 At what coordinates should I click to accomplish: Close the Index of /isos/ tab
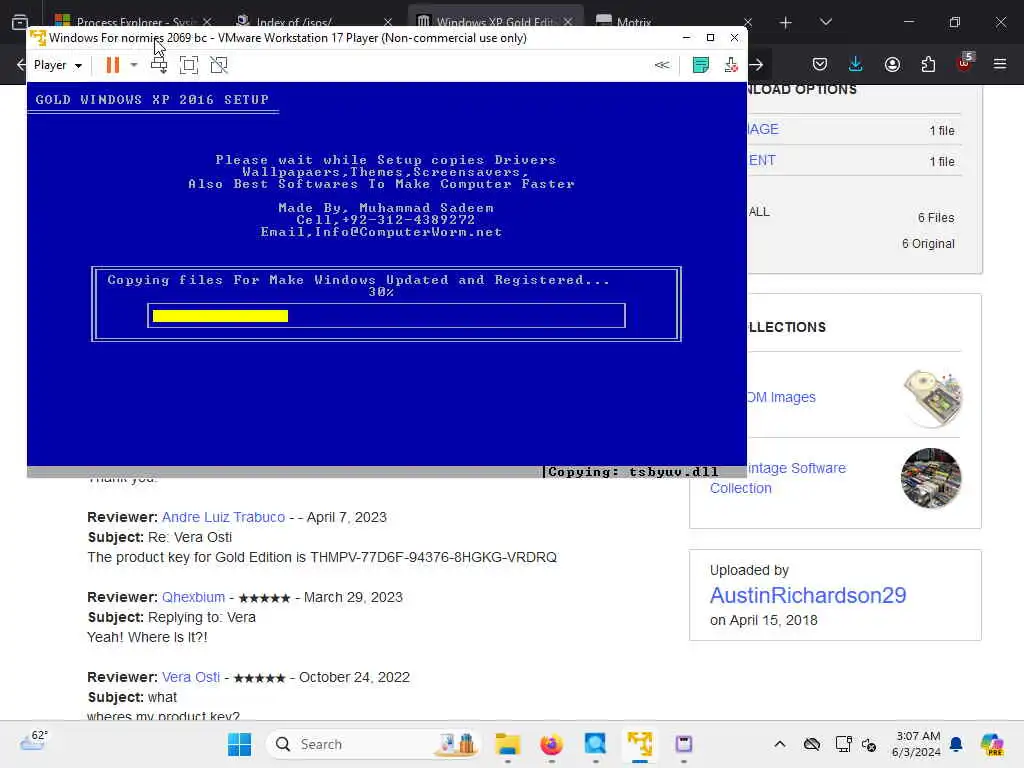(x=388, y=22)
